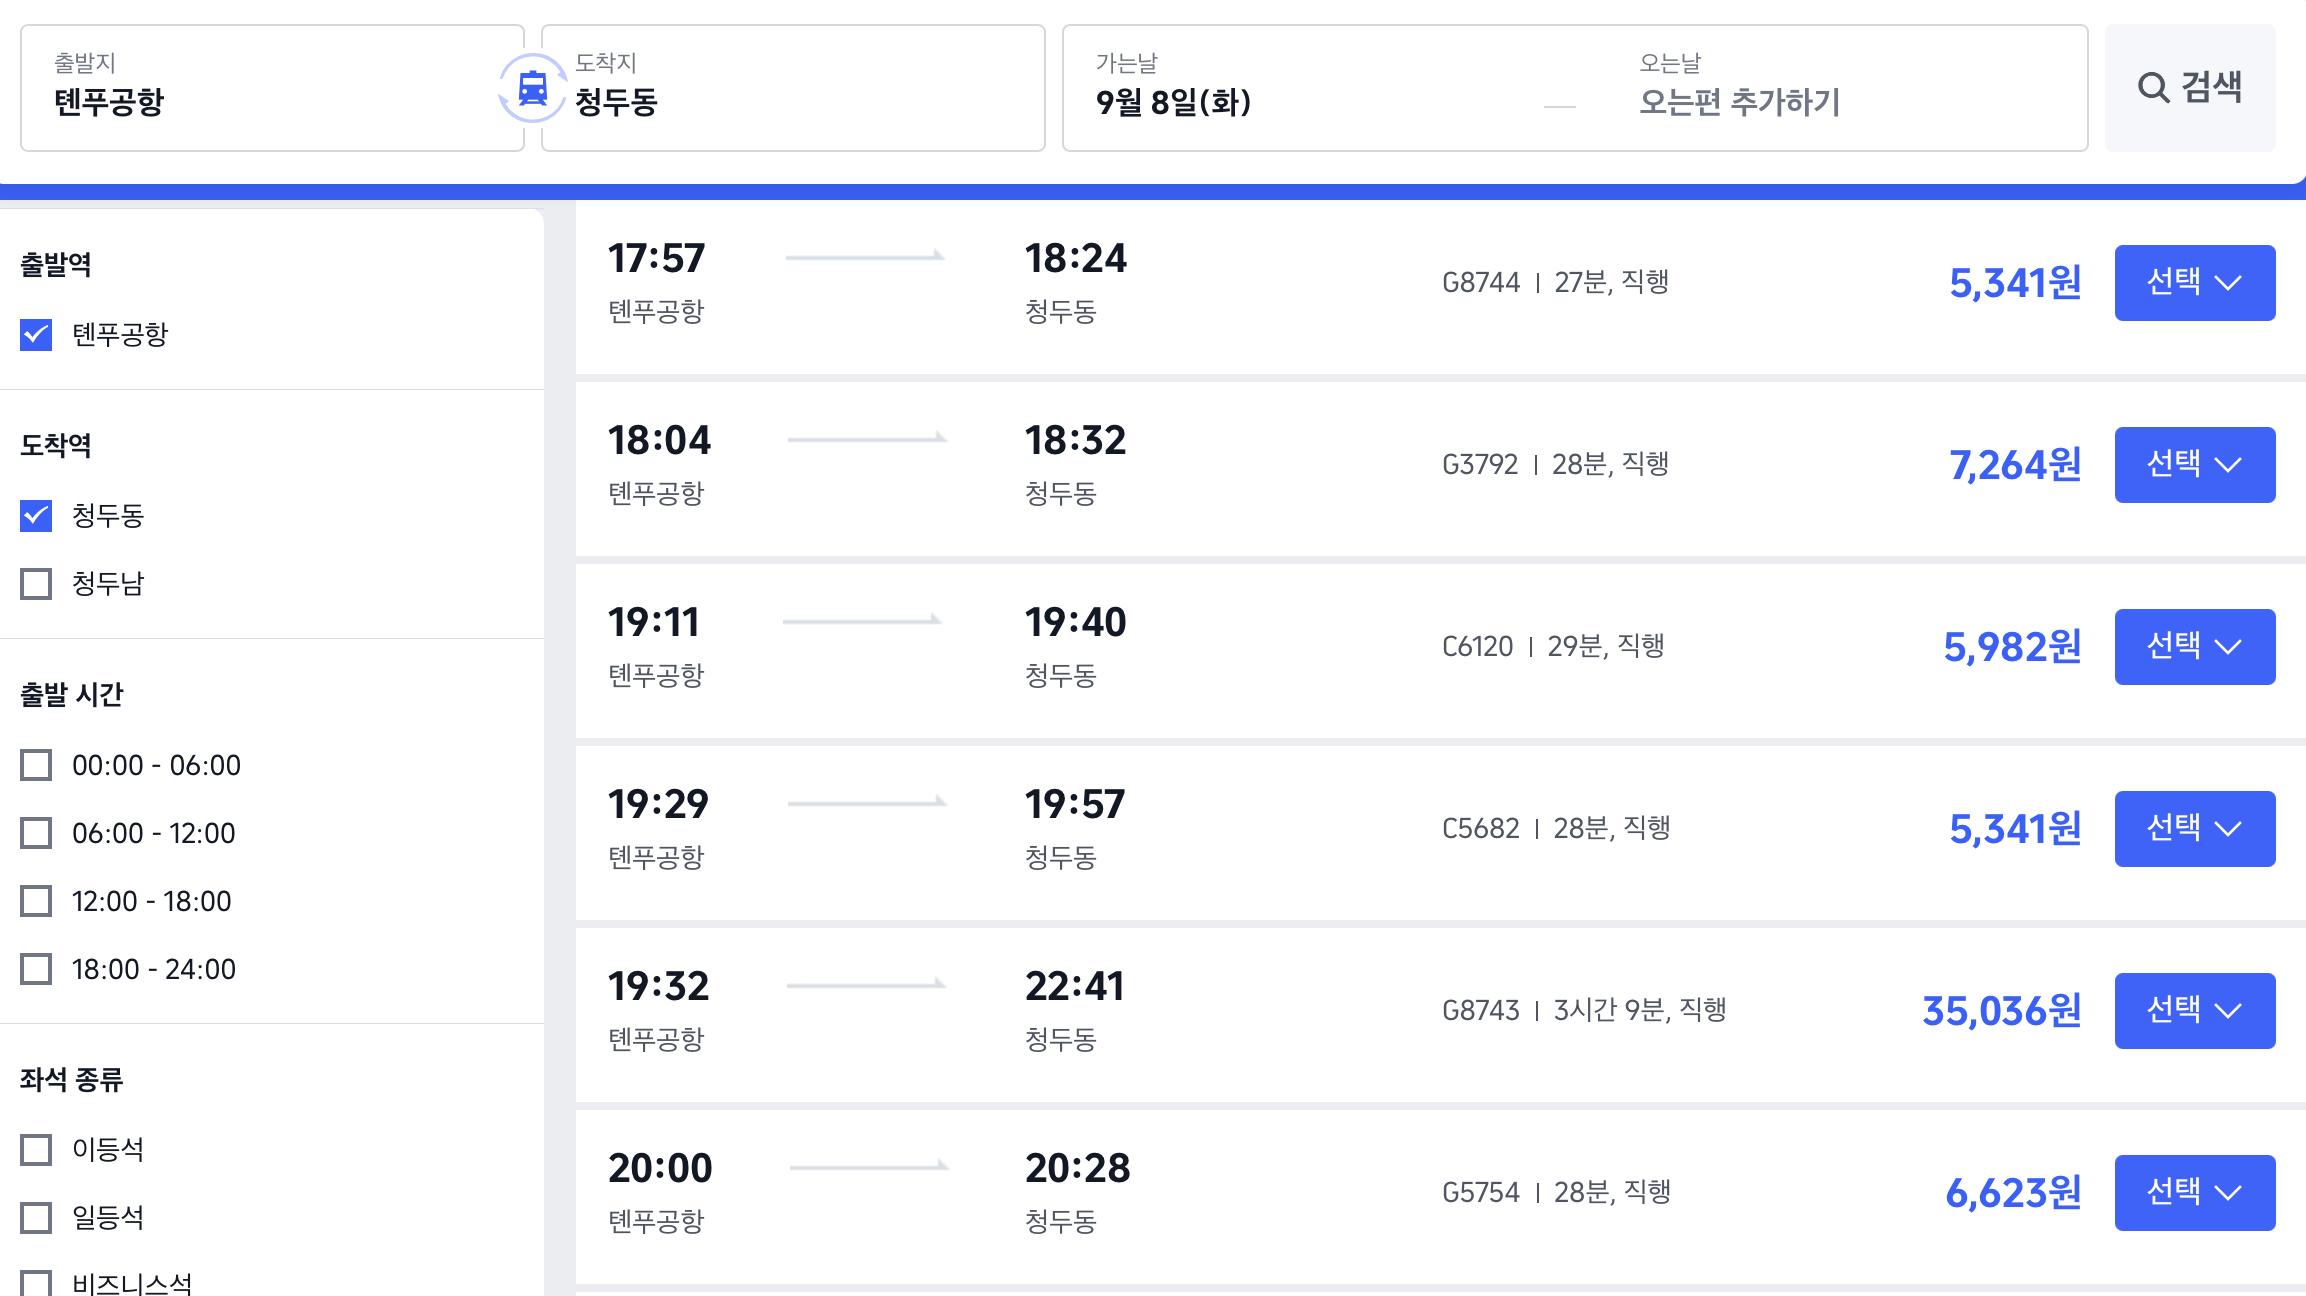Uncheck the 톈푸공항 departure station checkbox
The image size is (2306, 1296).
tap(36, 334)
